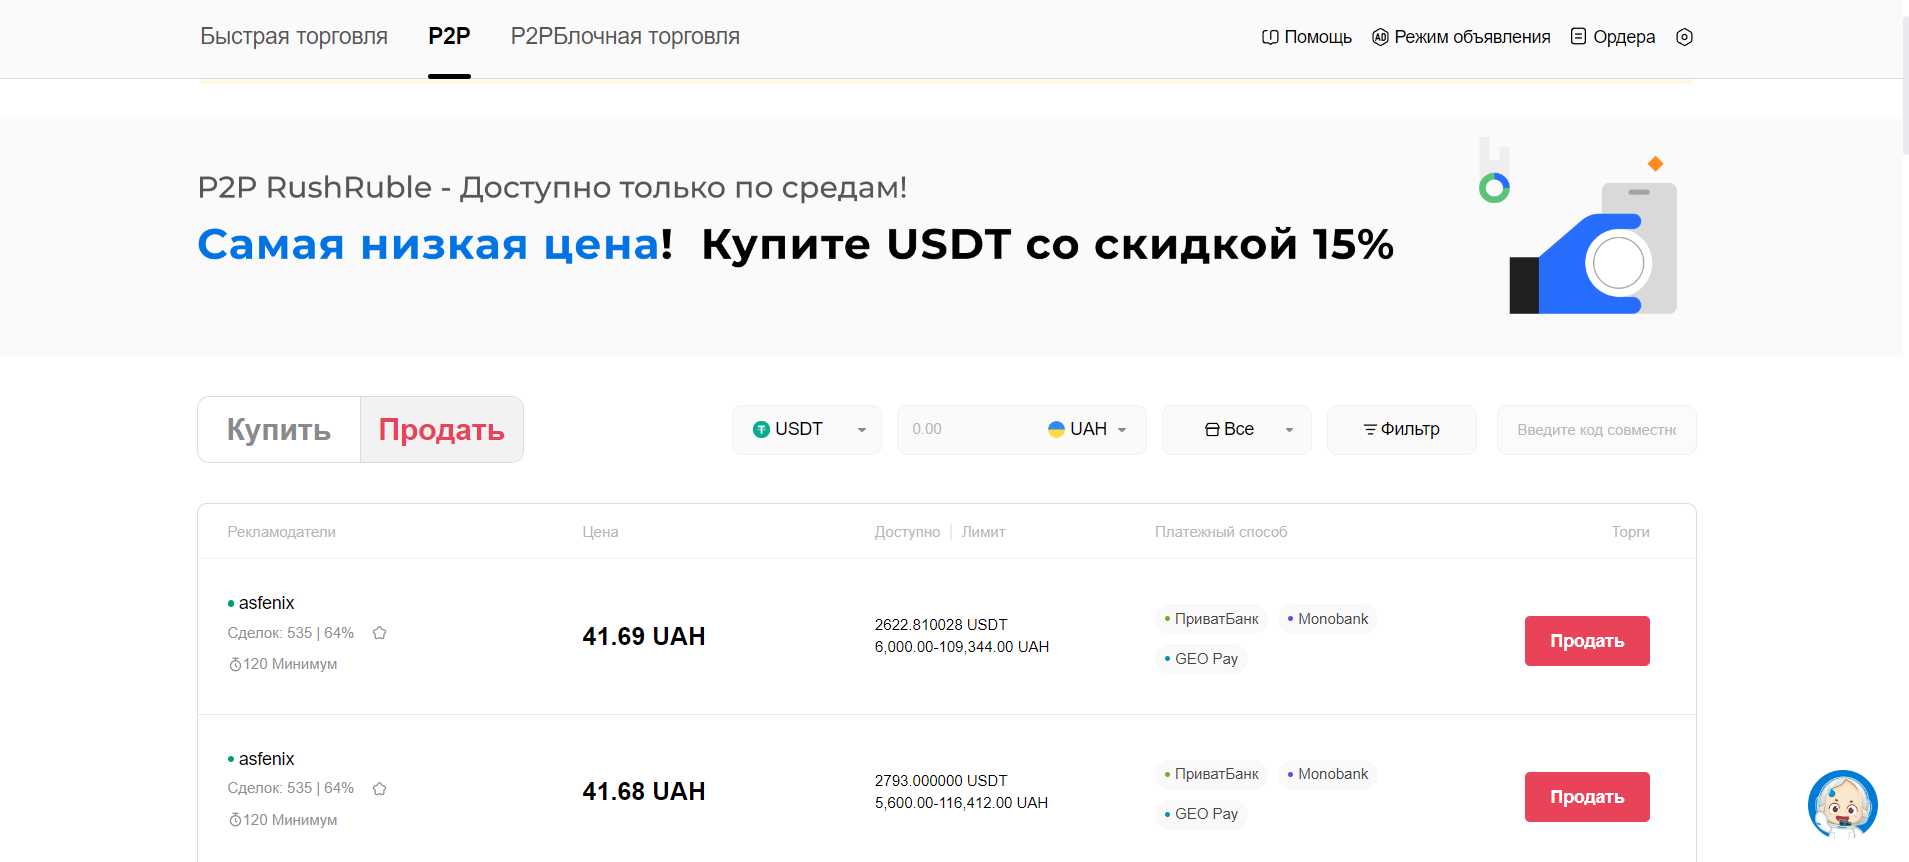Image resolution: width=1909 pixels, height=862 pixels.
Task: Favorite asfenix on the 41.69 UAH row
Action: (x=380, y=633)
